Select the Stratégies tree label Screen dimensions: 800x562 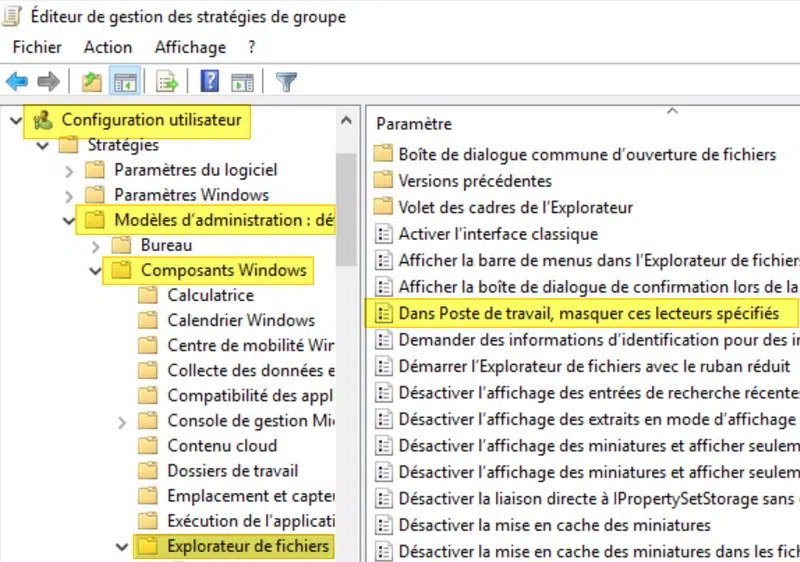123,145
